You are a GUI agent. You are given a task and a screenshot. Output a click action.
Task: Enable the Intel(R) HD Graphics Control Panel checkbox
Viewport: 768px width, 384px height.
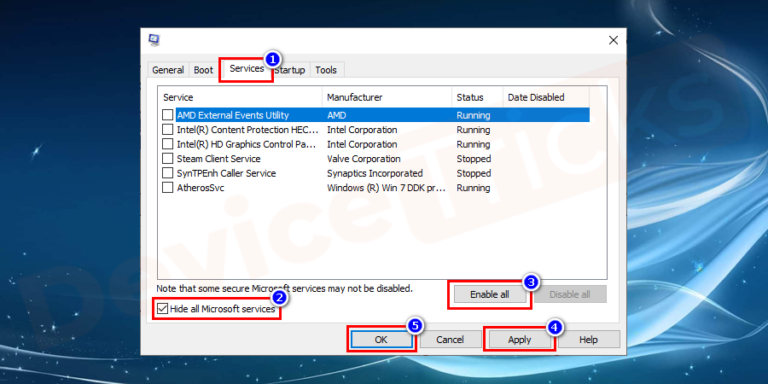pyautogui.click(x=168, y=144)
